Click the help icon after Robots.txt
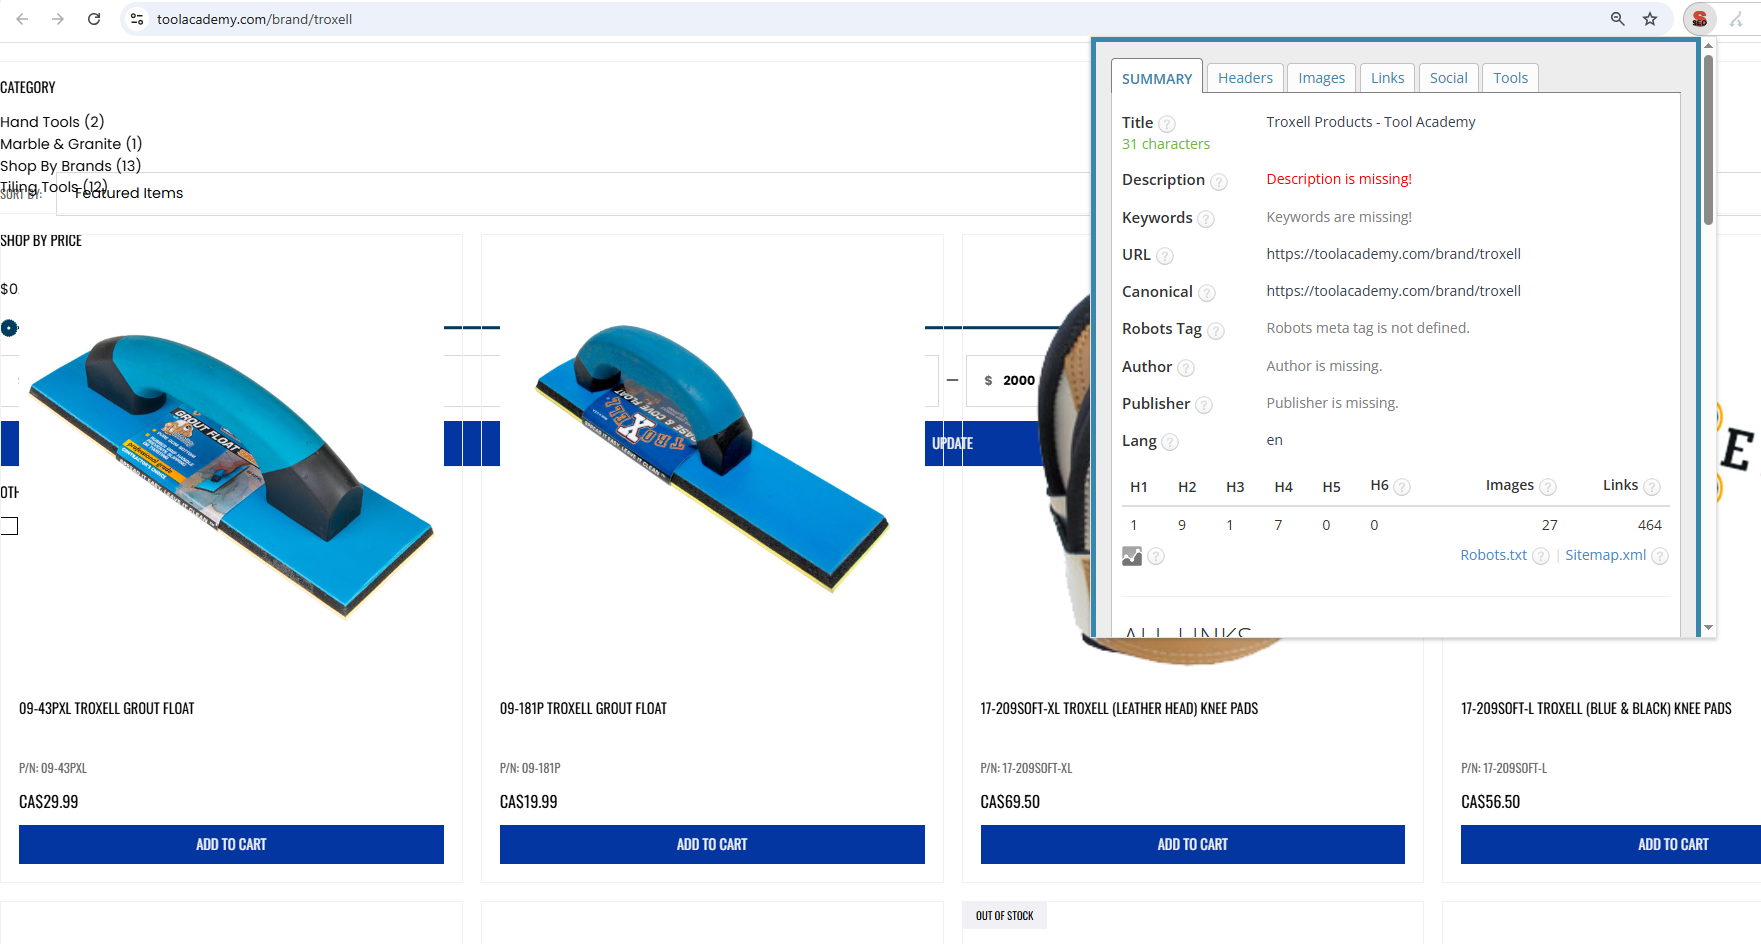 tap(1541, 556)
